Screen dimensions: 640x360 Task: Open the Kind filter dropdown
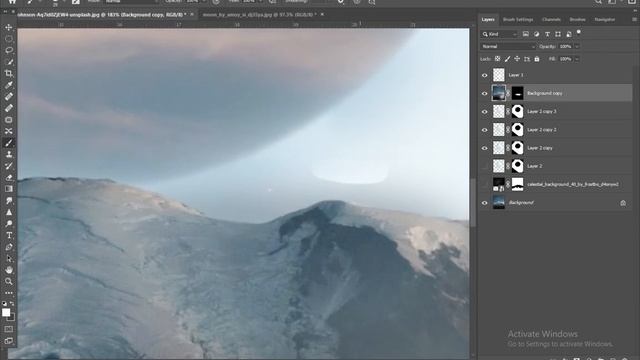(x=499, y=34)
